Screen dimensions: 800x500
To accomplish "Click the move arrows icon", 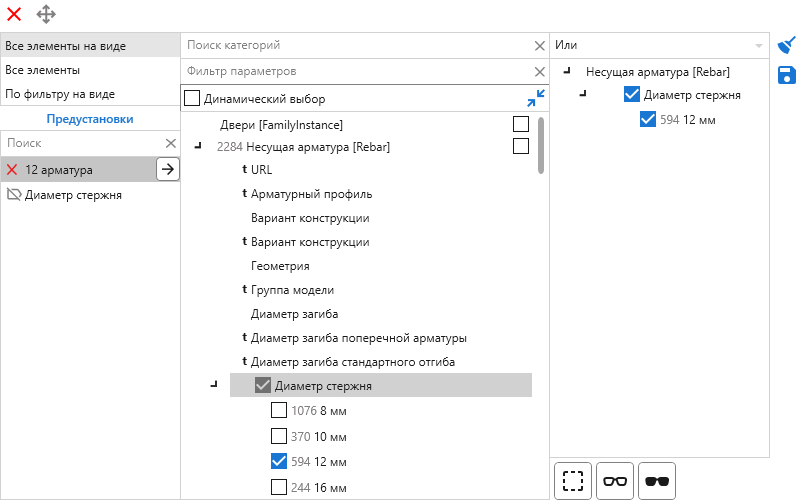I will 46,14.
